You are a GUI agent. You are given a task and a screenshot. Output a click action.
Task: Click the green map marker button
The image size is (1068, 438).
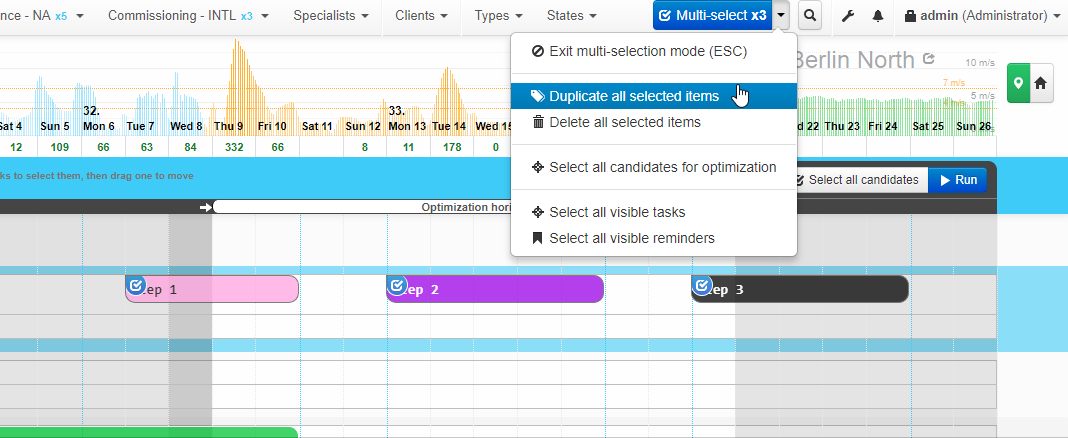1018,84
